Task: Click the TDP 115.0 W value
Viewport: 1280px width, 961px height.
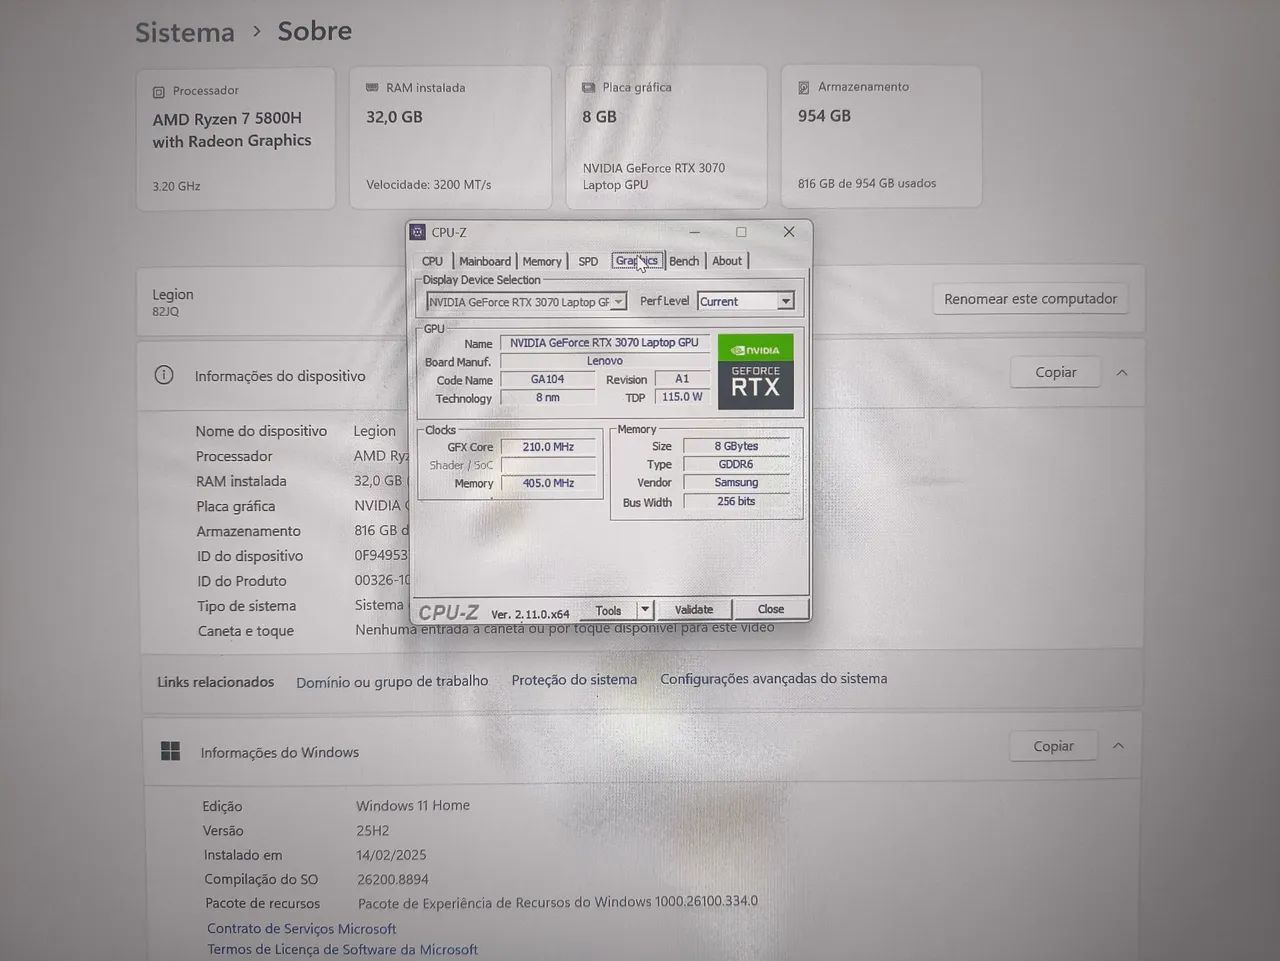Action: point(682,397)
